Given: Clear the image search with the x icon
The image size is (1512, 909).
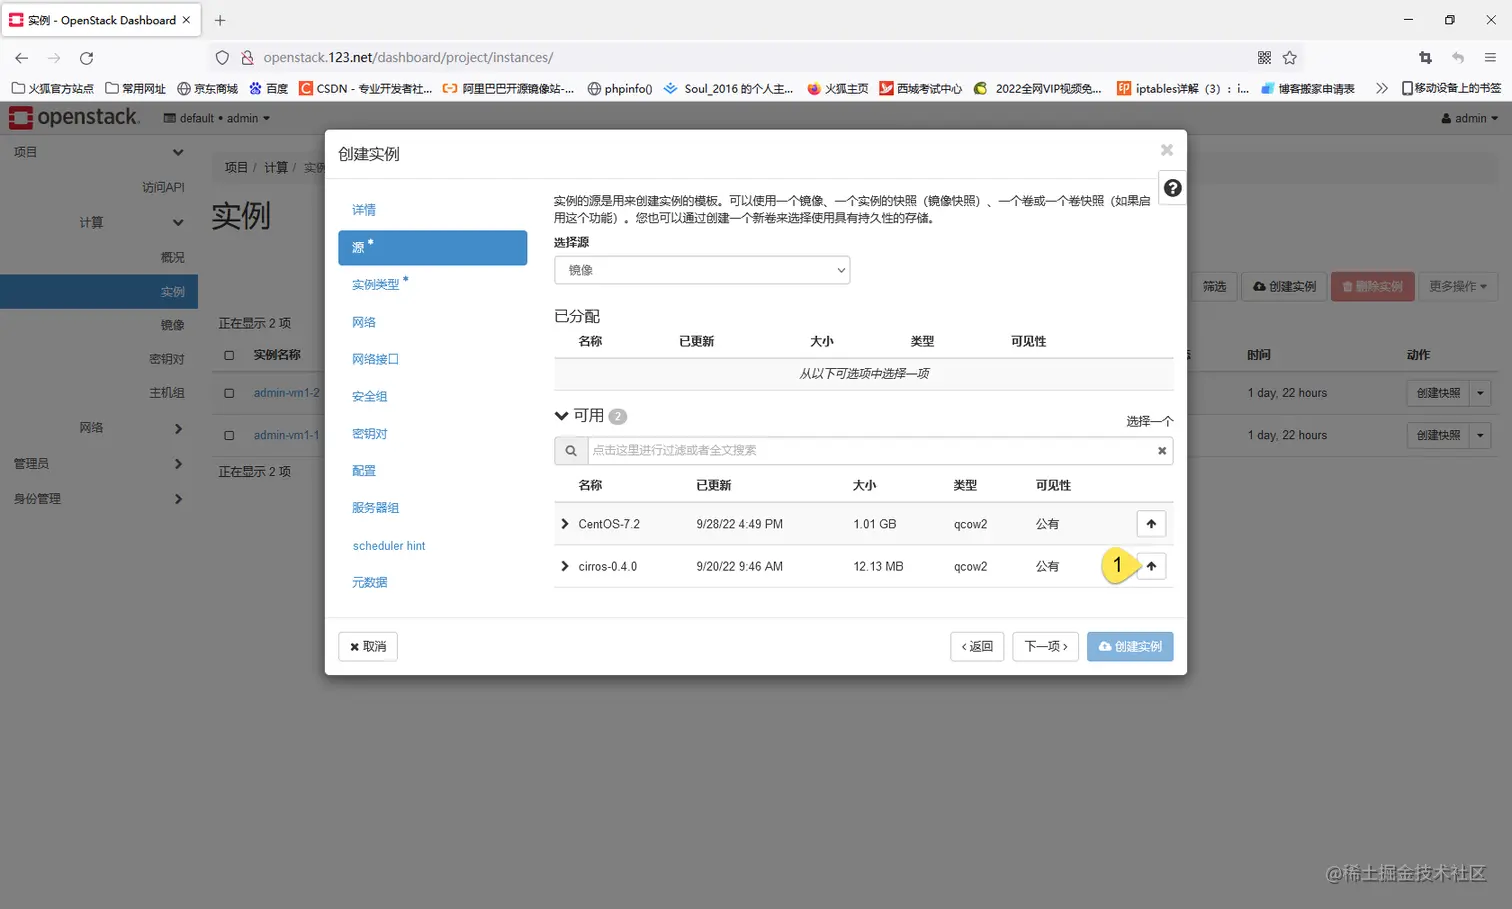Looking at the screenshot, I should click(x=1161, y=450).
